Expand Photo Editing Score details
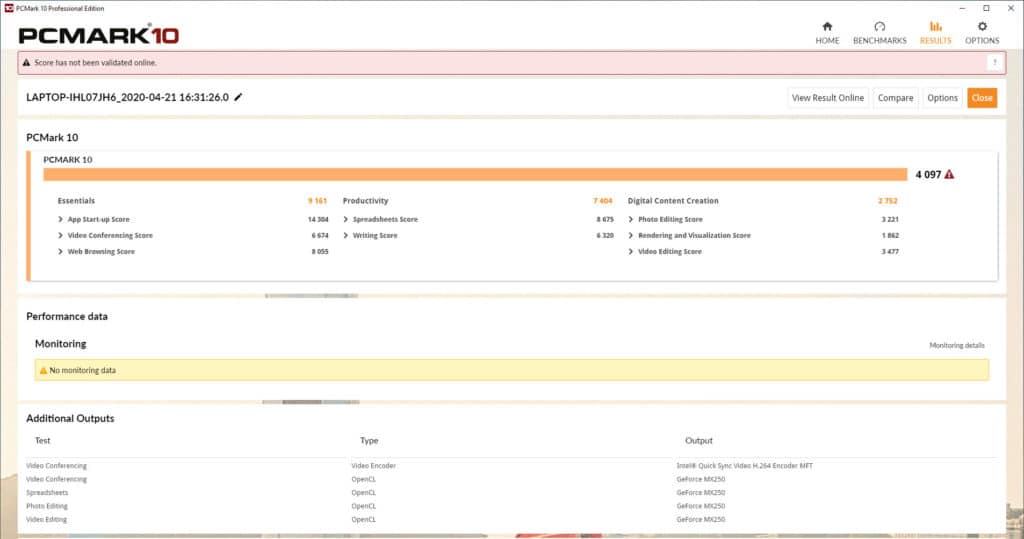This screenshot has height=539, width=1024. (x=630, y=220)
